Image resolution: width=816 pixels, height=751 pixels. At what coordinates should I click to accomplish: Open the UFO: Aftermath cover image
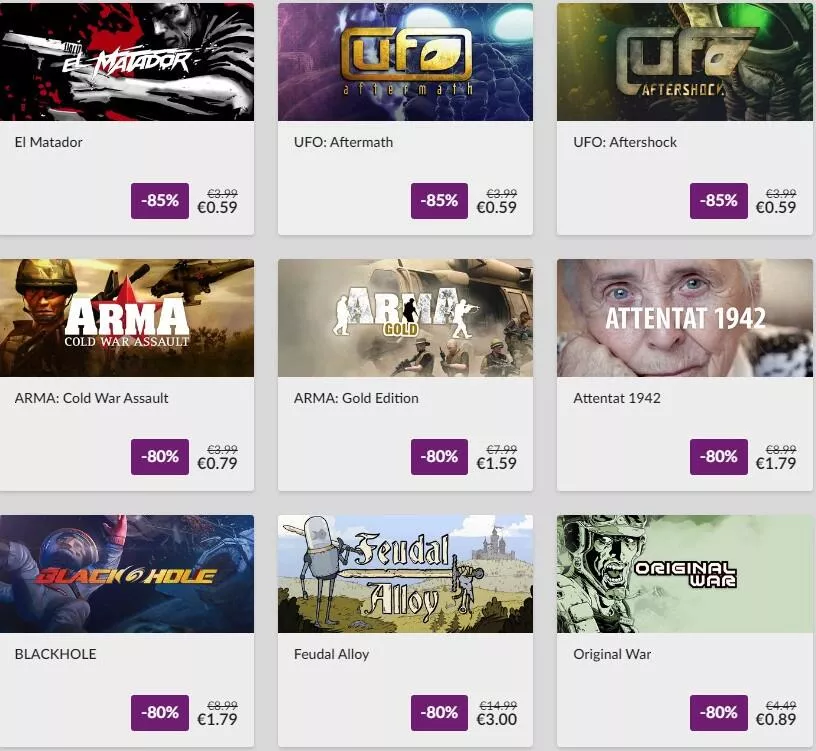coord(405,62)
